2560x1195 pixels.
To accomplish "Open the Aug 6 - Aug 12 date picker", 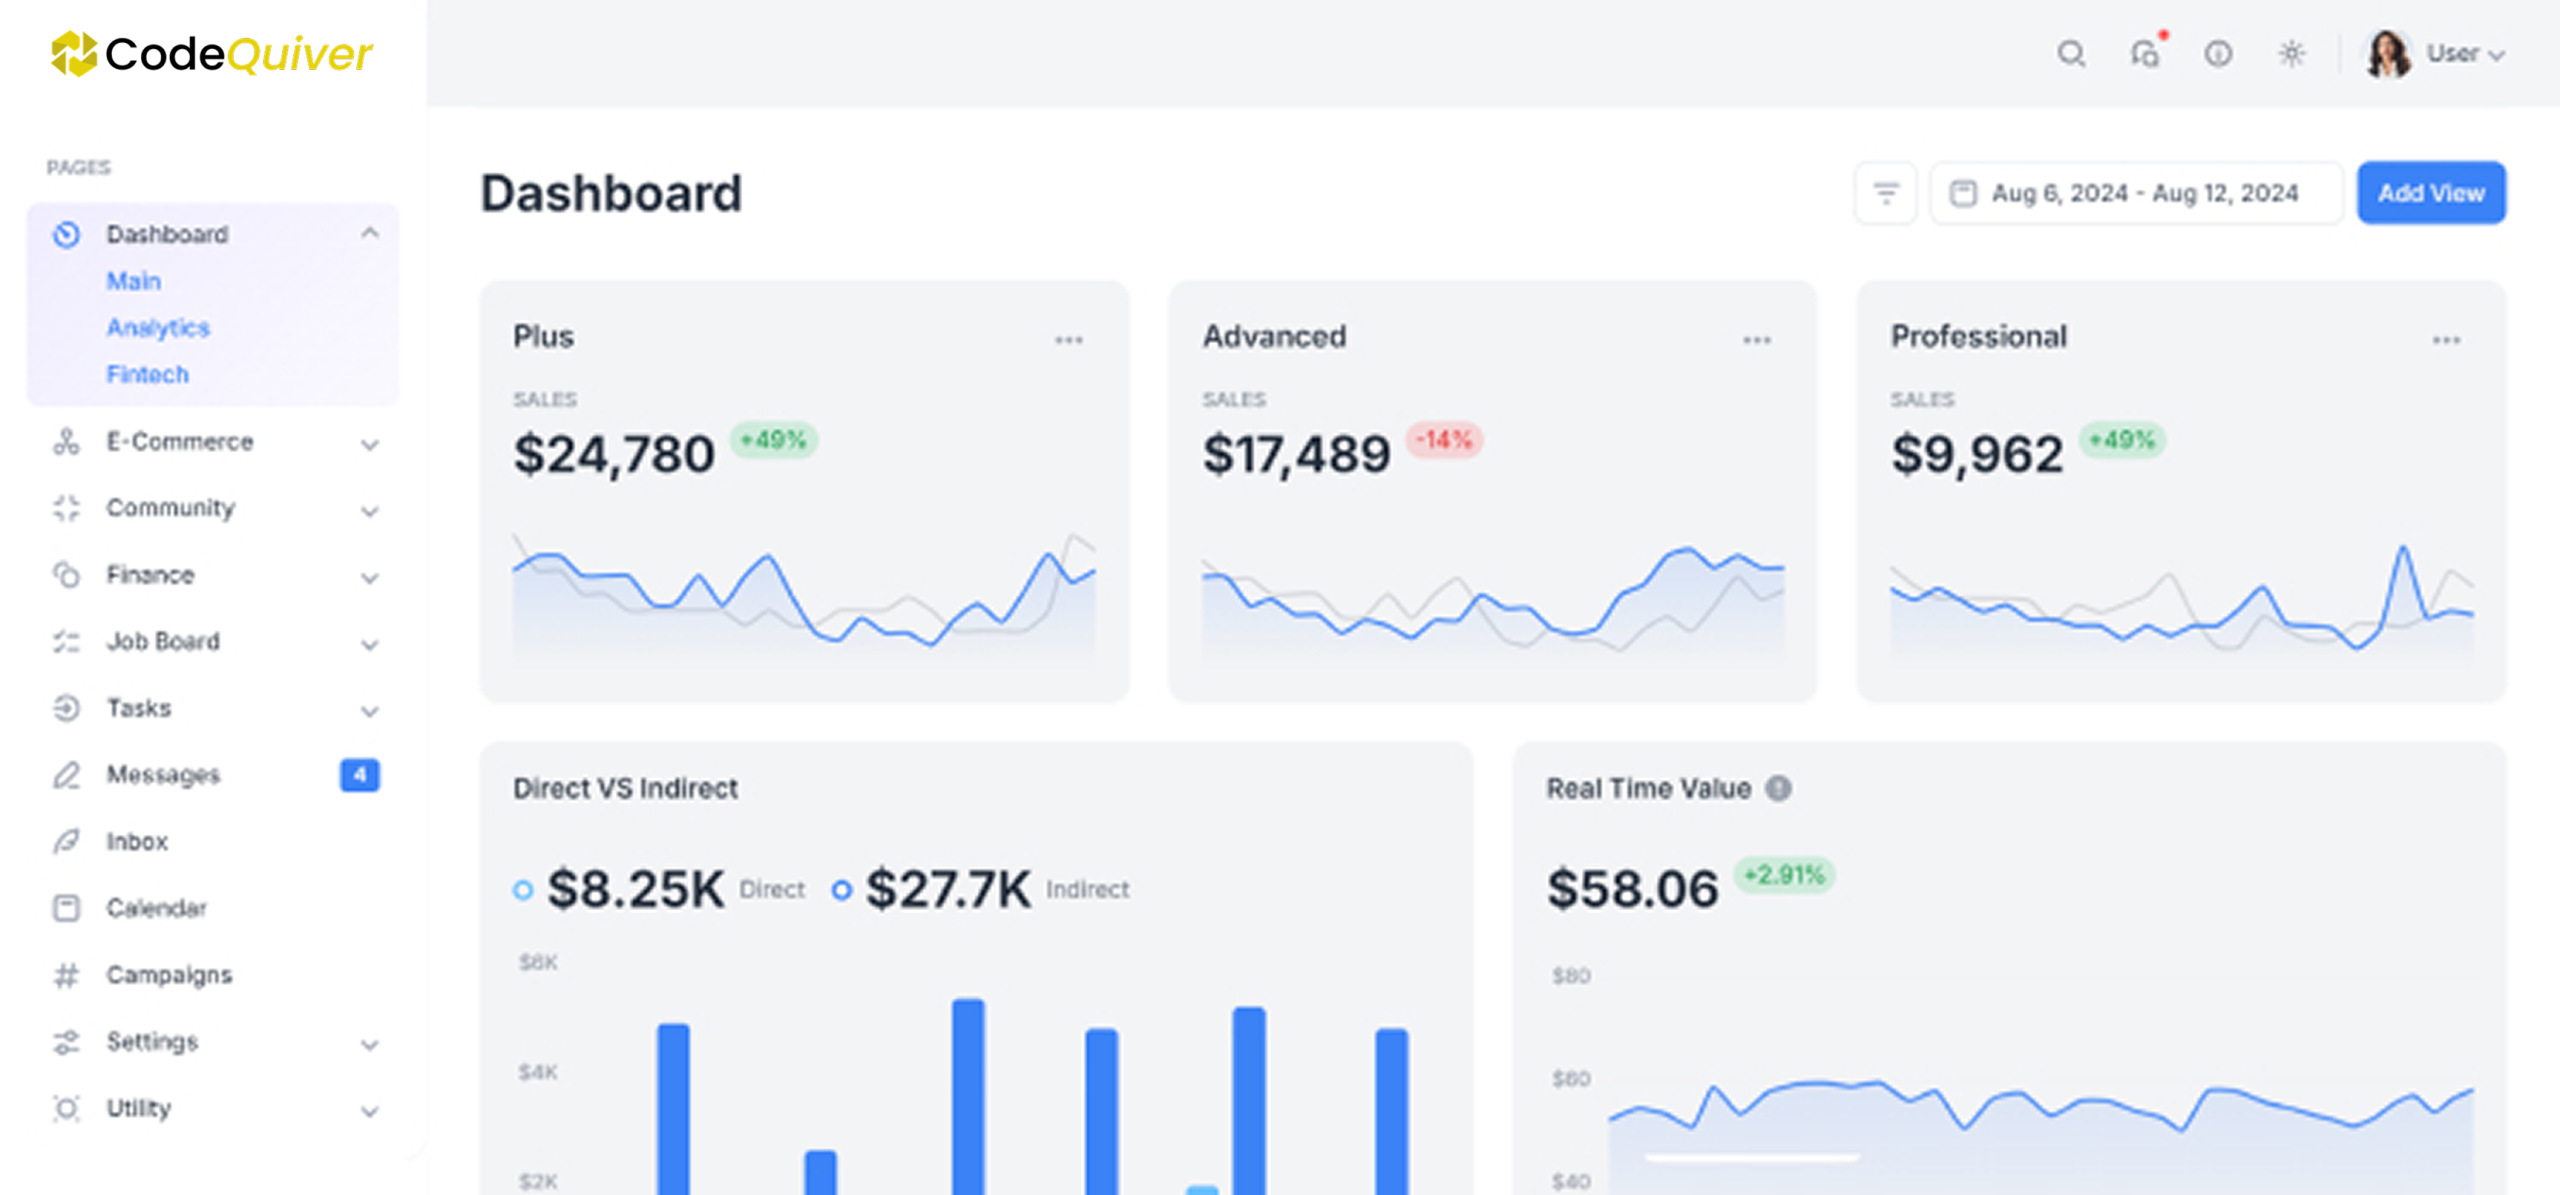I will 2136,193.
